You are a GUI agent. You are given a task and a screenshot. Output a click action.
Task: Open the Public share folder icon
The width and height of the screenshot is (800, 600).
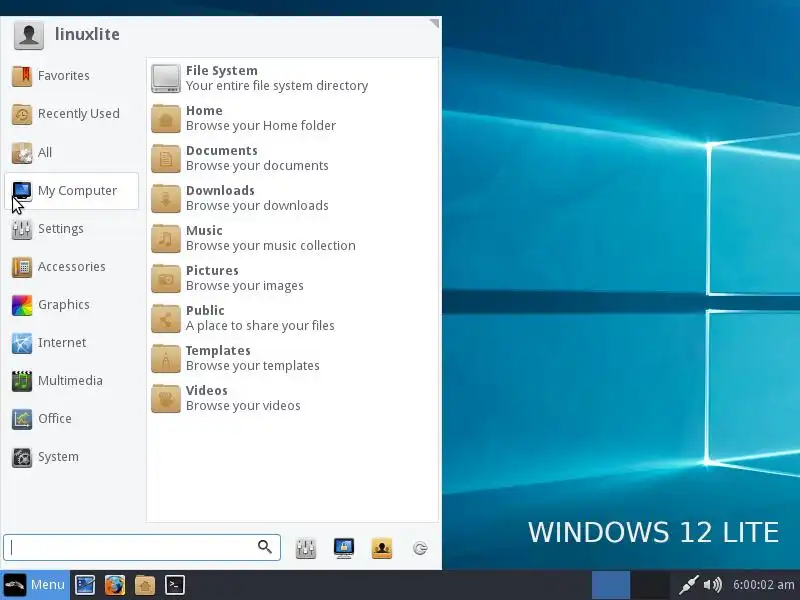click(x=166, y=318)
